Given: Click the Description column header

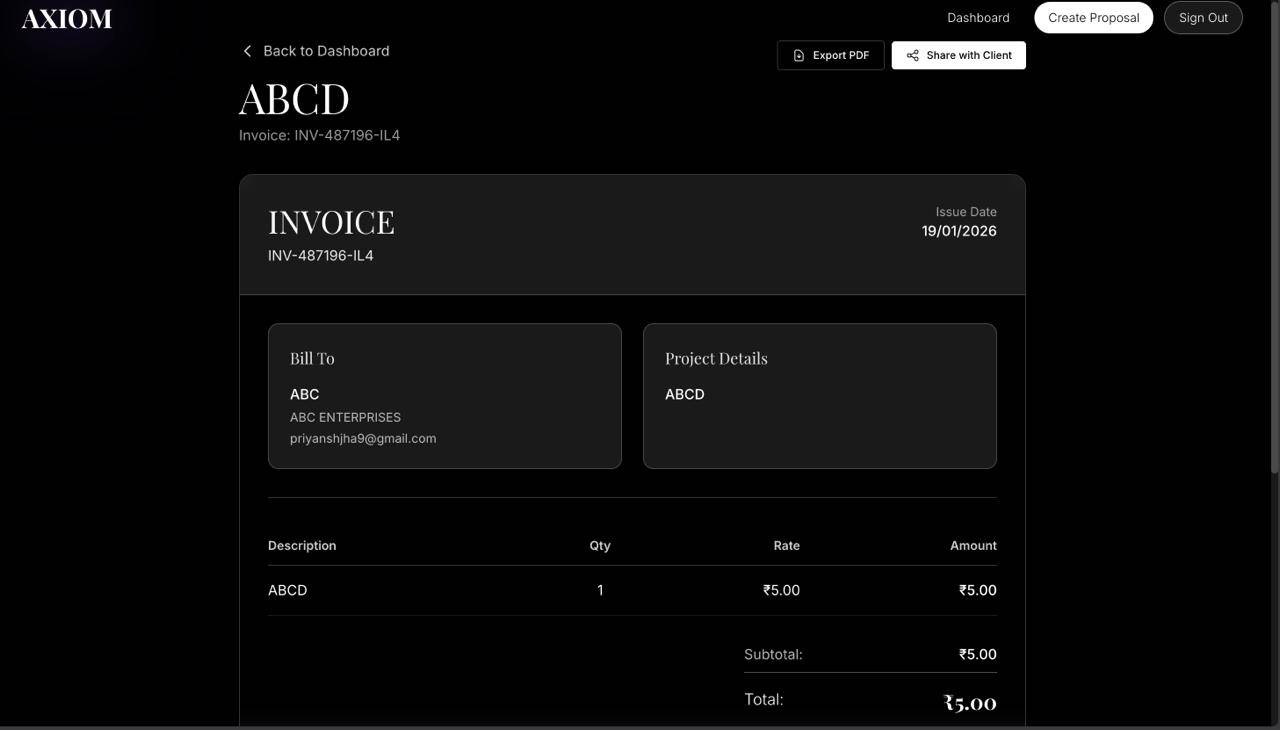Looking at the screenshot, I should tap(301, 545).
